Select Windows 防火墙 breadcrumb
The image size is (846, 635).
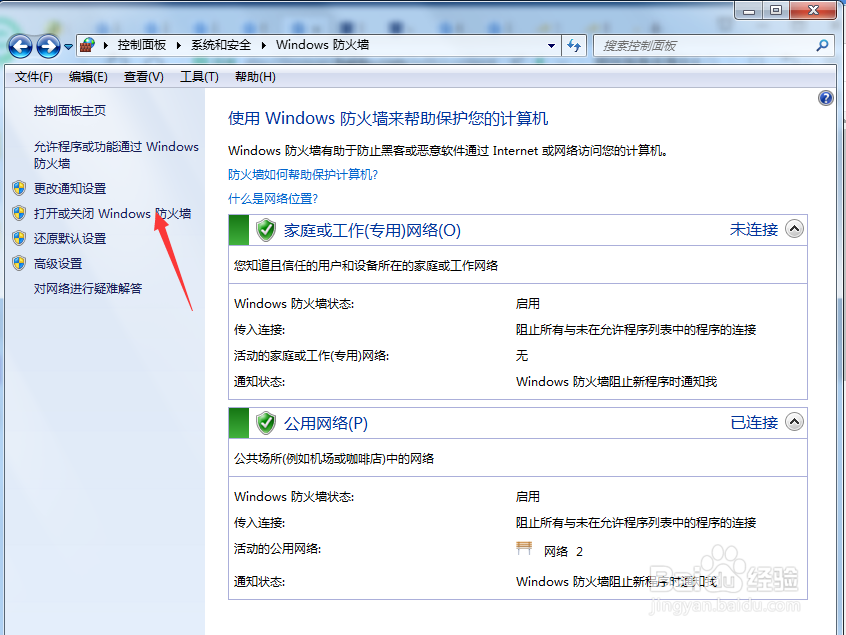tap(322, 45)
